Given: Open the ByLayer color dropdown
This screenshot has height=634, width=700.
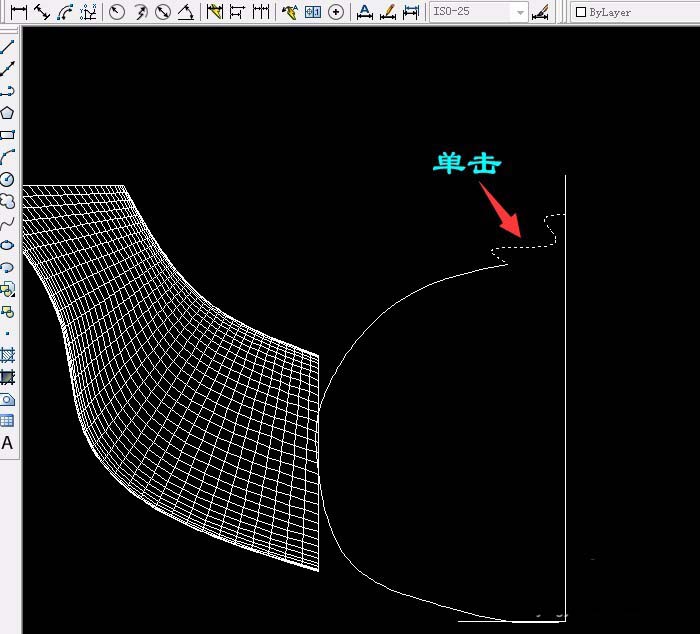Looking at the screenshot, I should 635,12.
